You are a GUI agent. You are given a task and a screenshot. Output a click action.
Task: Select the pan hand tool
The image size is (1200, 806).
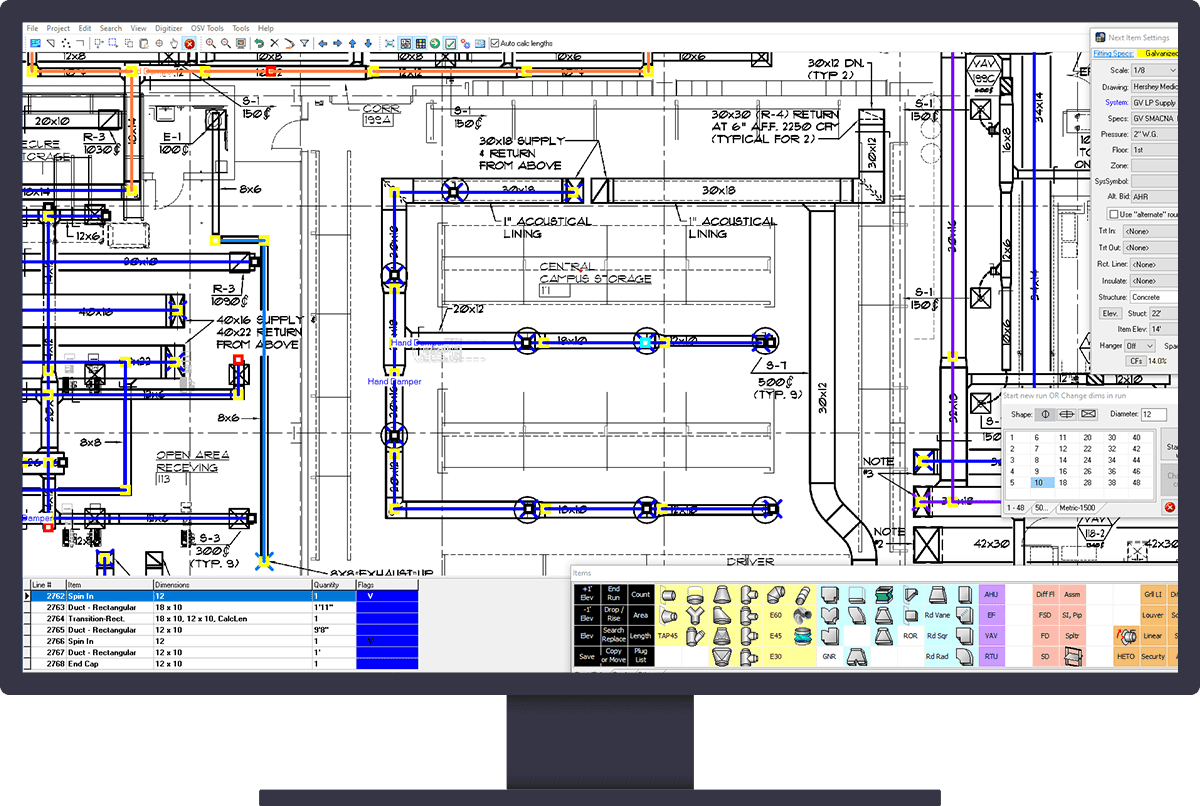click(x=174, y=44)
